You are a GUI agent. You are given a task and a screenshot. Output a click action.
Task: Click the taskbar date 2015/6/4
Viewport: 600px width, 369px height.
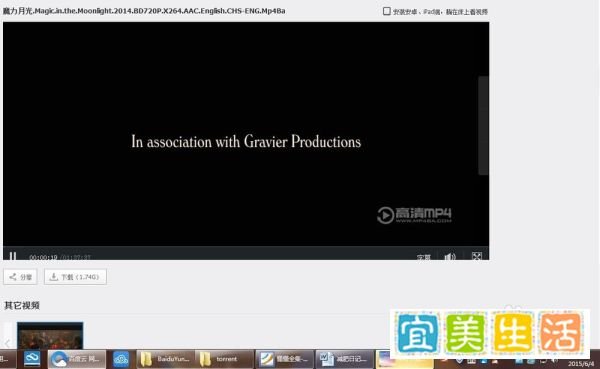(581, 364)
